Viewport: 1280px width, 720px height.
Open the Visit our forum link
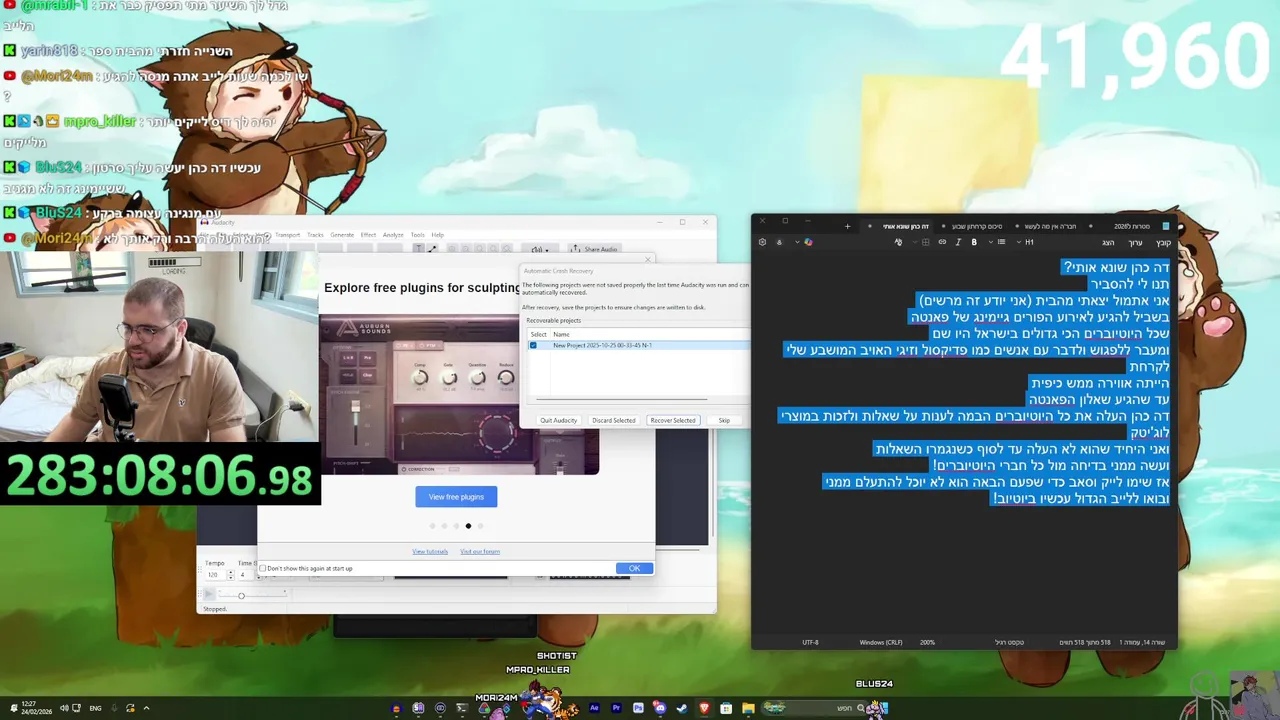480,552
